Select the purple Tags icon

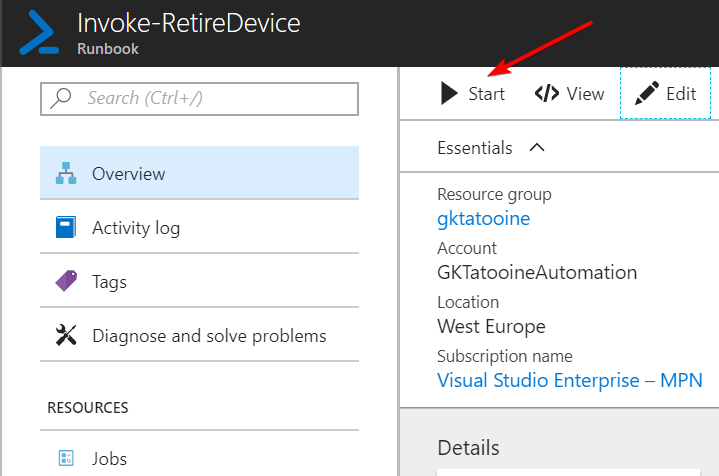[x=66, y=282]
